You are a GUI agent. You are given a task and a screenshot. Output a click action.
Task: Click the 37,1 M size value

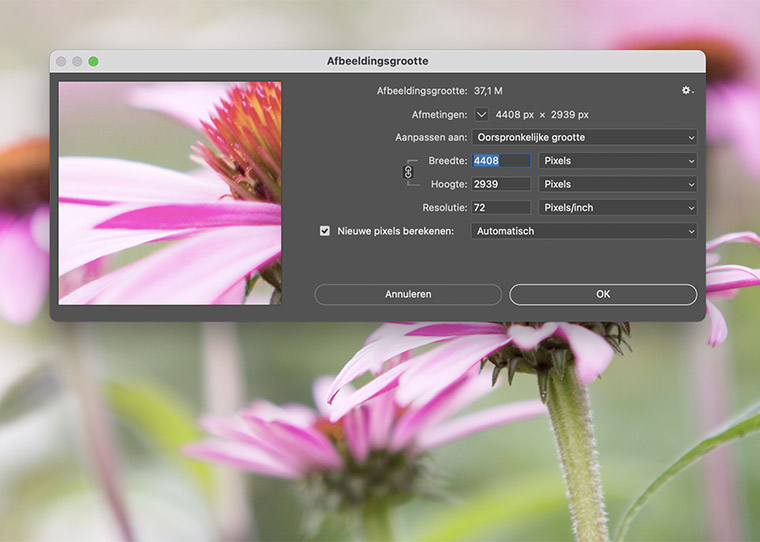point(488,91)
